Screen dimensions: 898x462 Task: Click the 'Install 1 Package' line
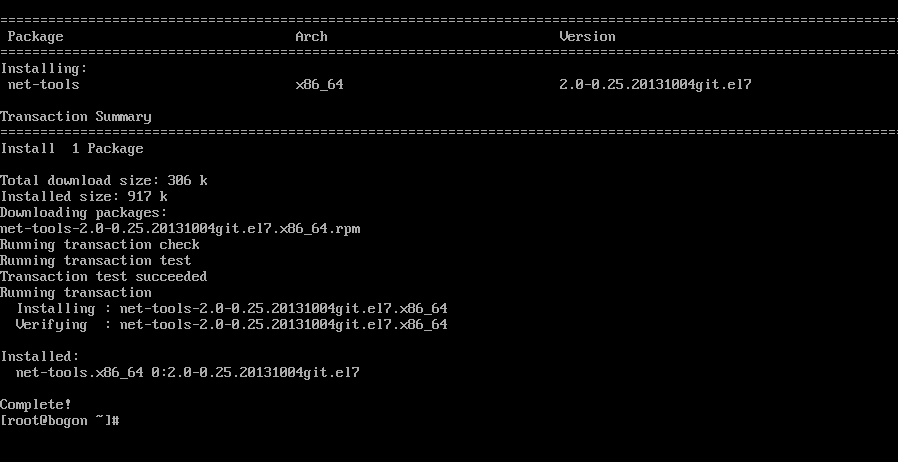click(x=72, y=149)
